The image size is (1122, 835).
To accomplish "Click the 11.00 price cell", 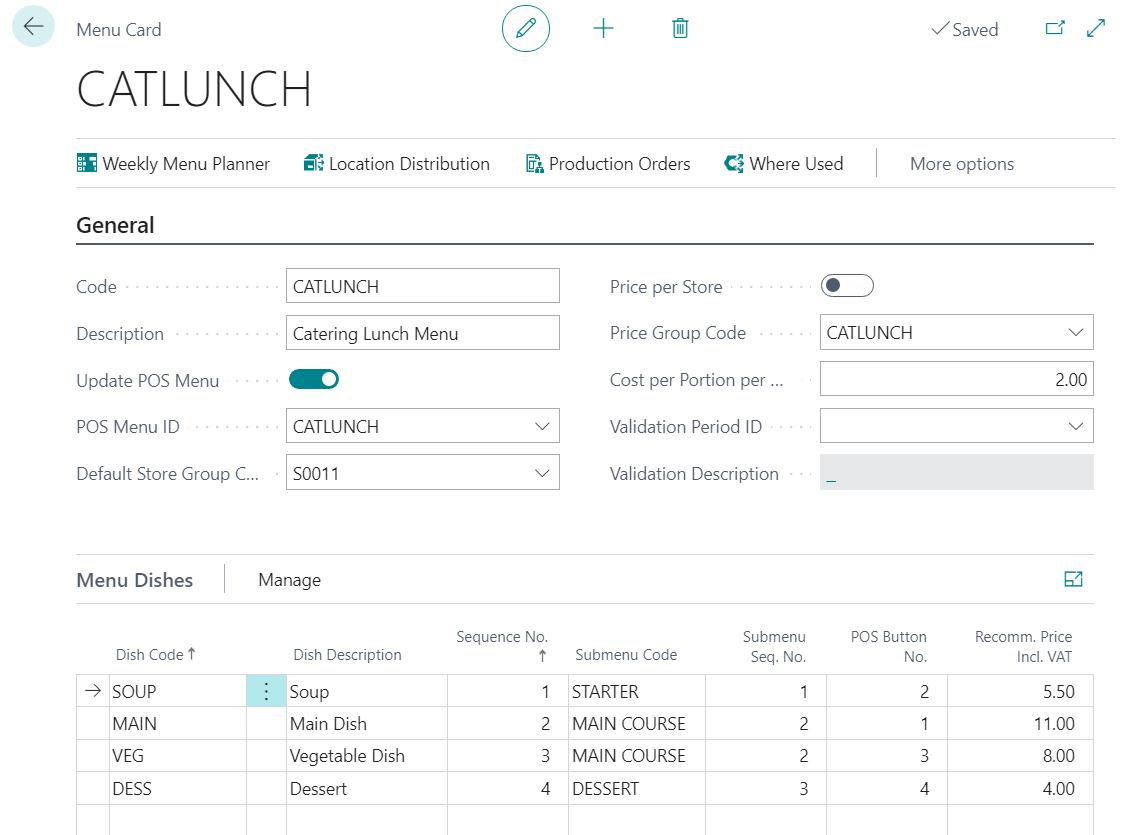I will click(x=1020, y=723).
